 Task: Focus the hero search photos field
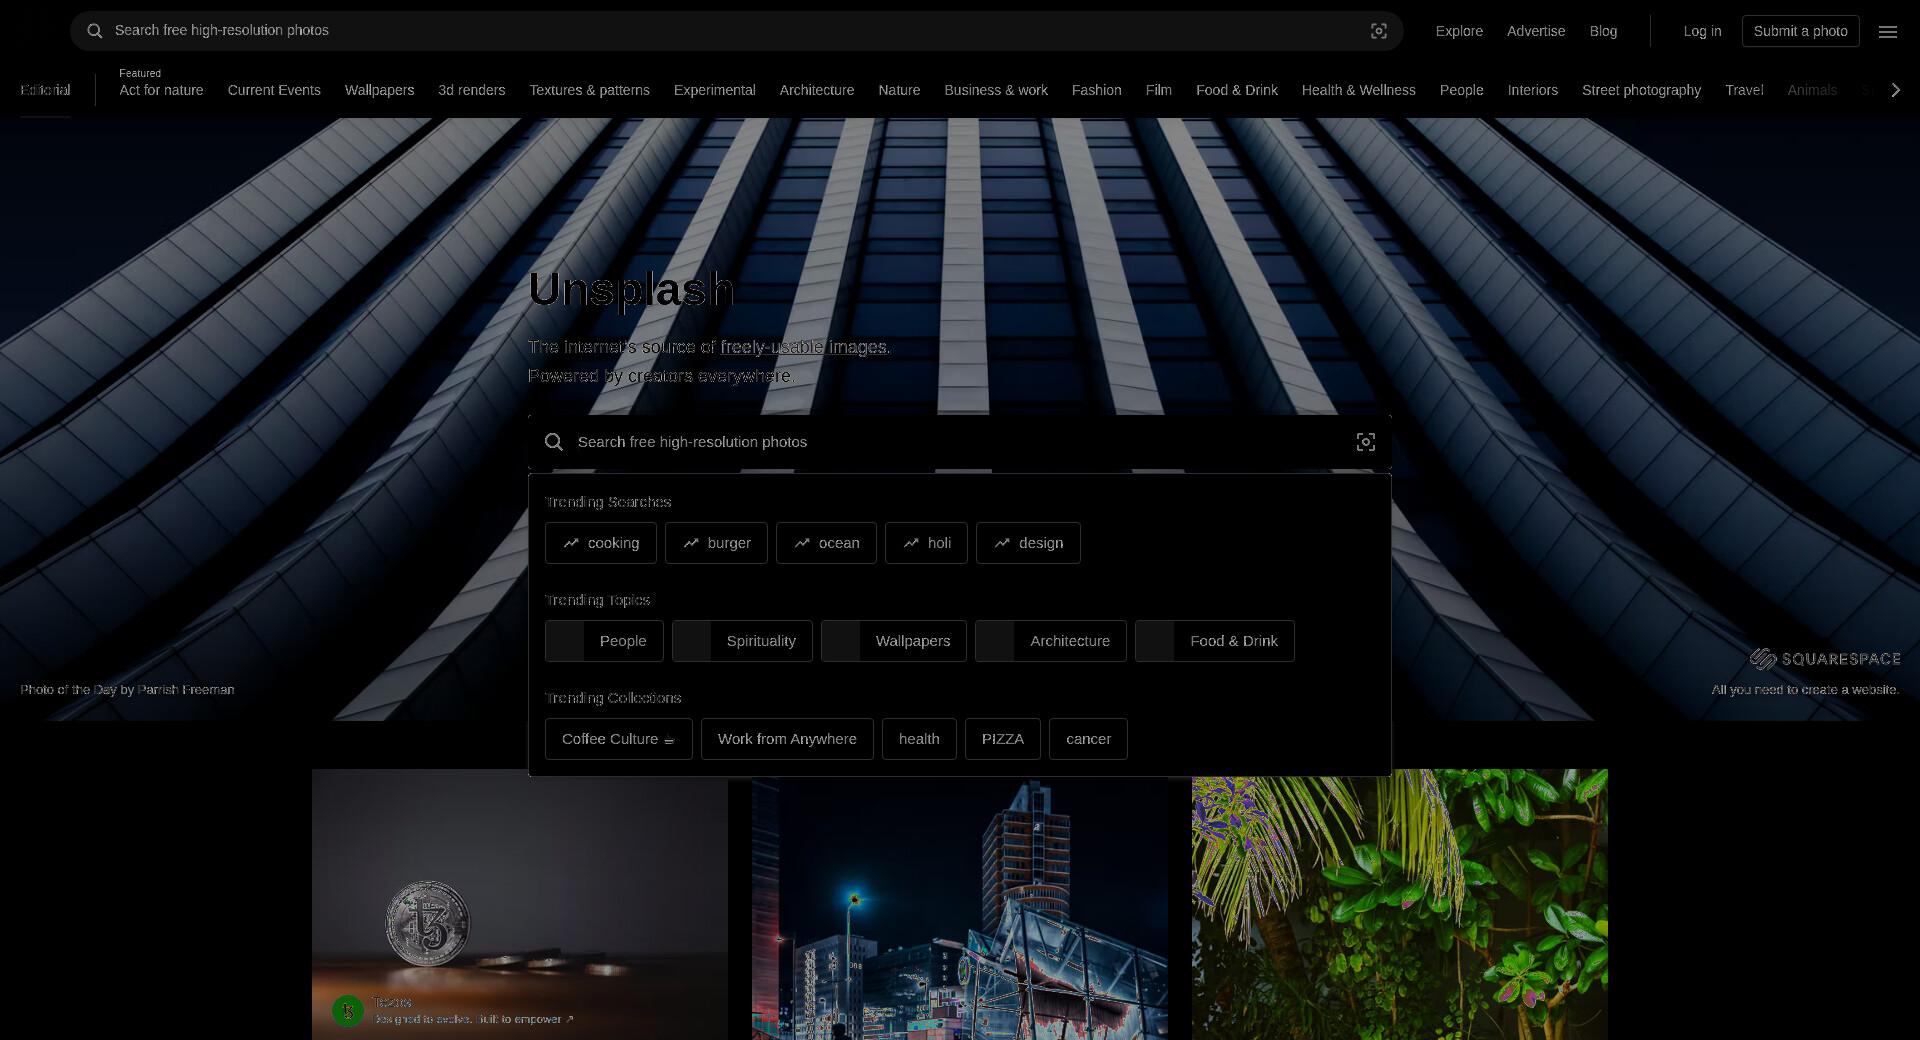click(960, 442)
